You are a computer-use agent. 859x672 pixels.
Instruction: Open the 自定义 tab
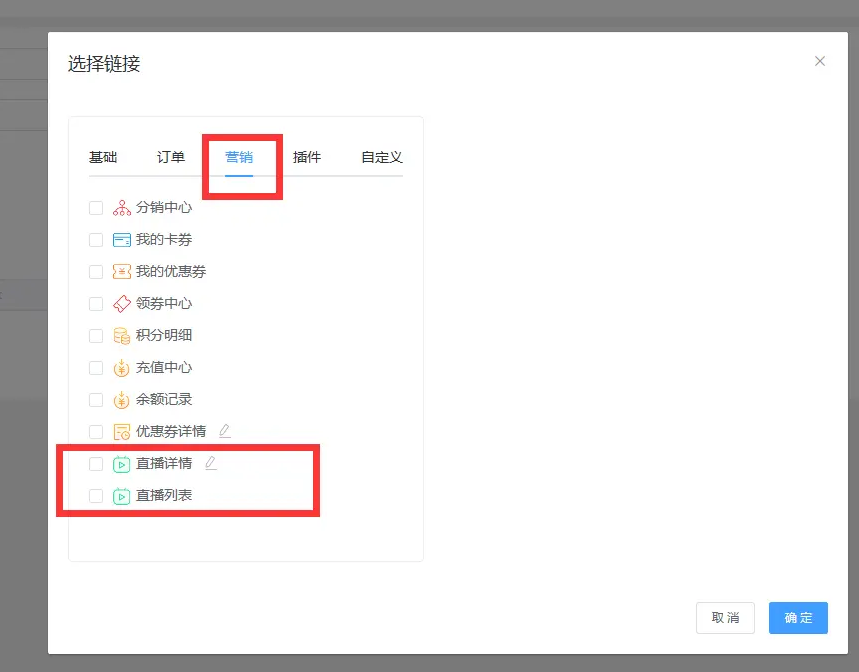381,158
